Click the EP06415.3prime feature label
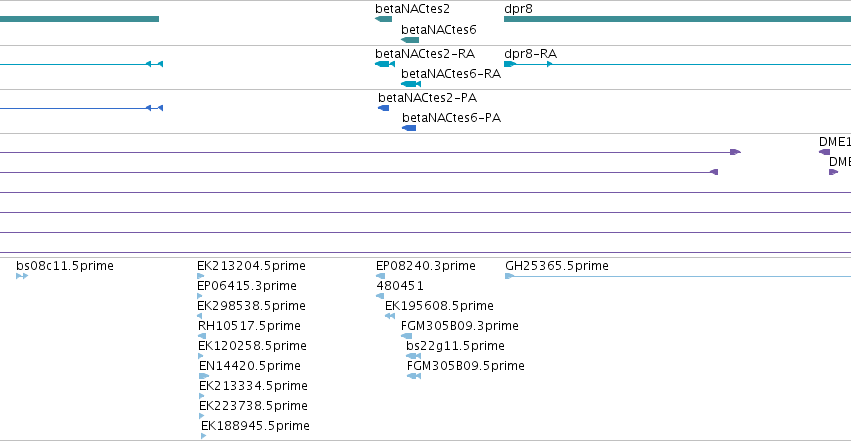 pos(247,286)
